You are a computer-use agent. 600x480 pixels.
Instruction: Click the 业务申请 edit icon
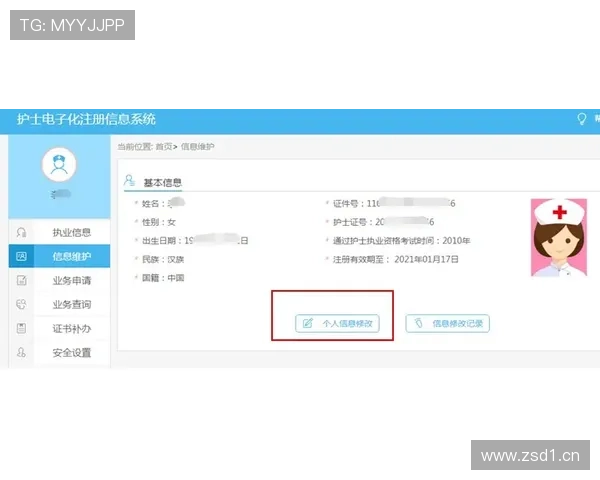tap(21, 280)
